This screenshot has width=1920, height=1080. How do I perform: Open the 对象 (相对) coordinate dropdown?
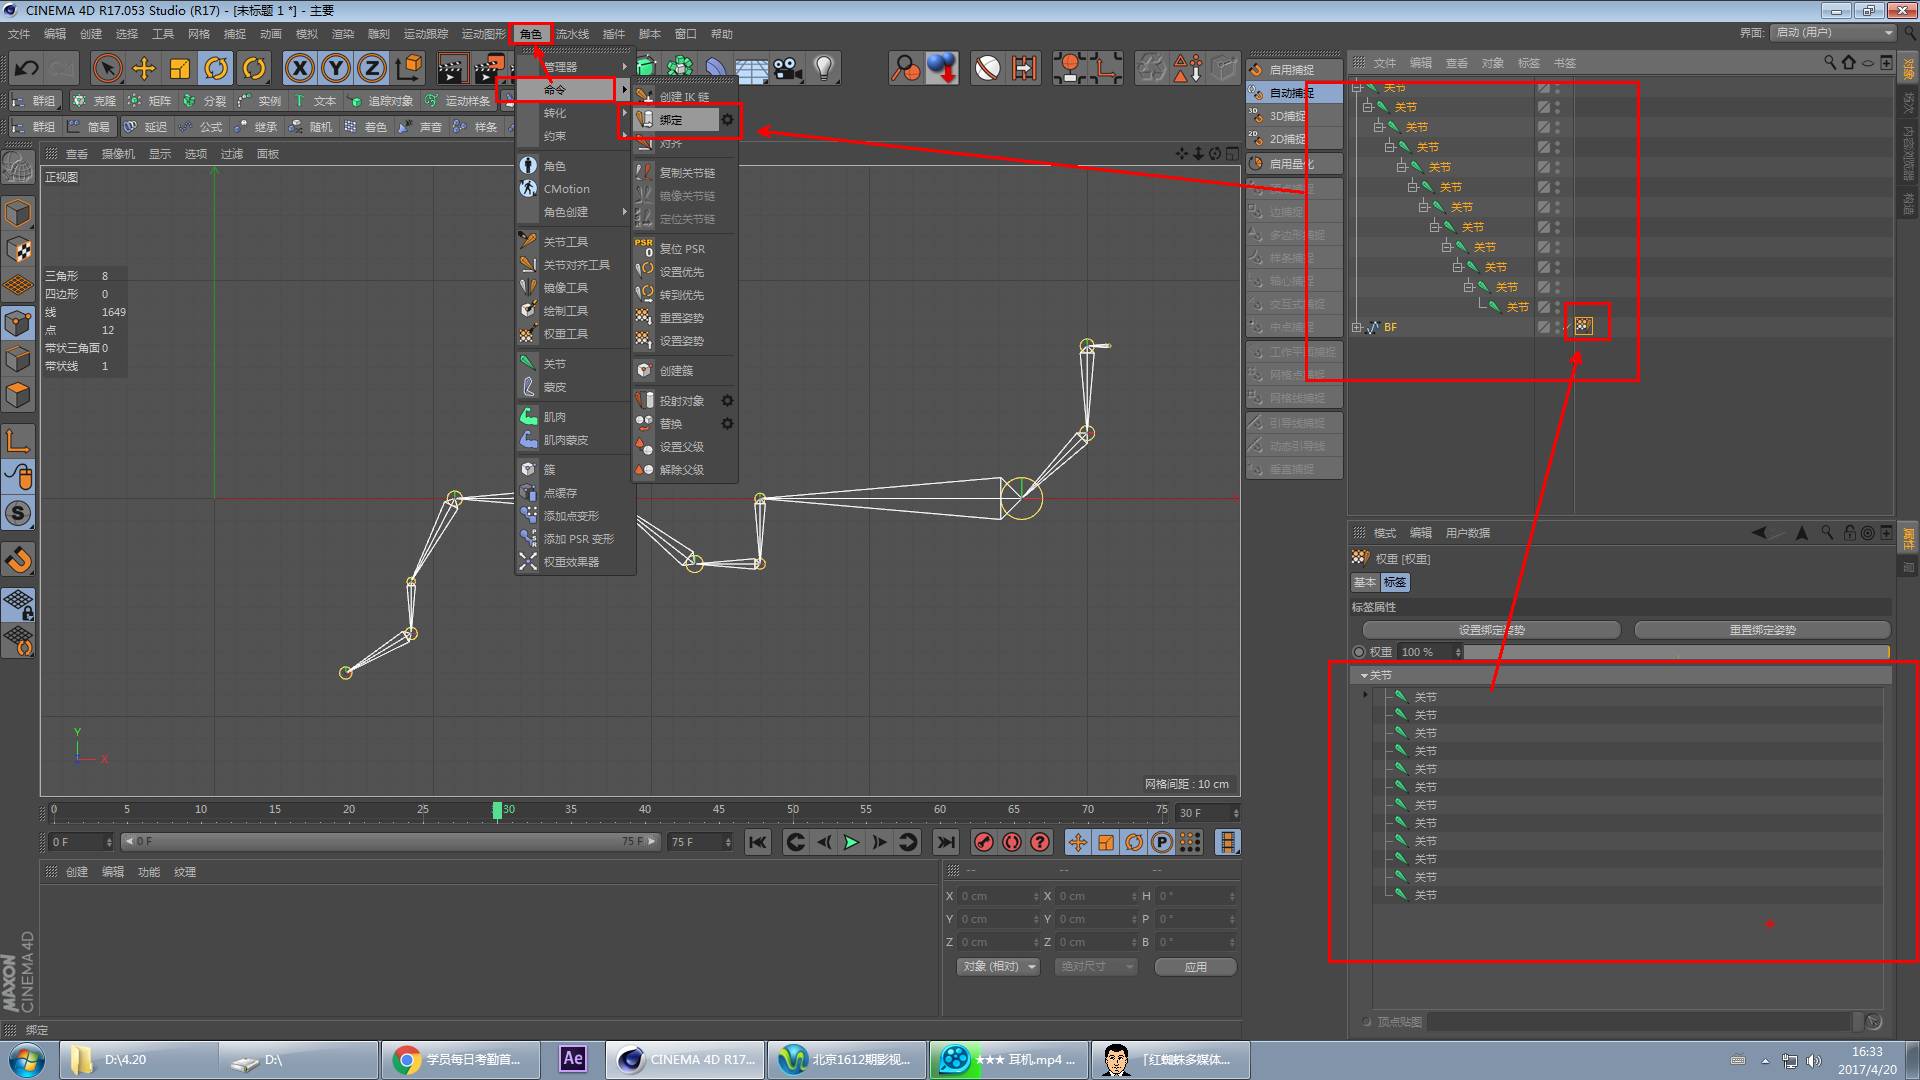tap(997, 966)
